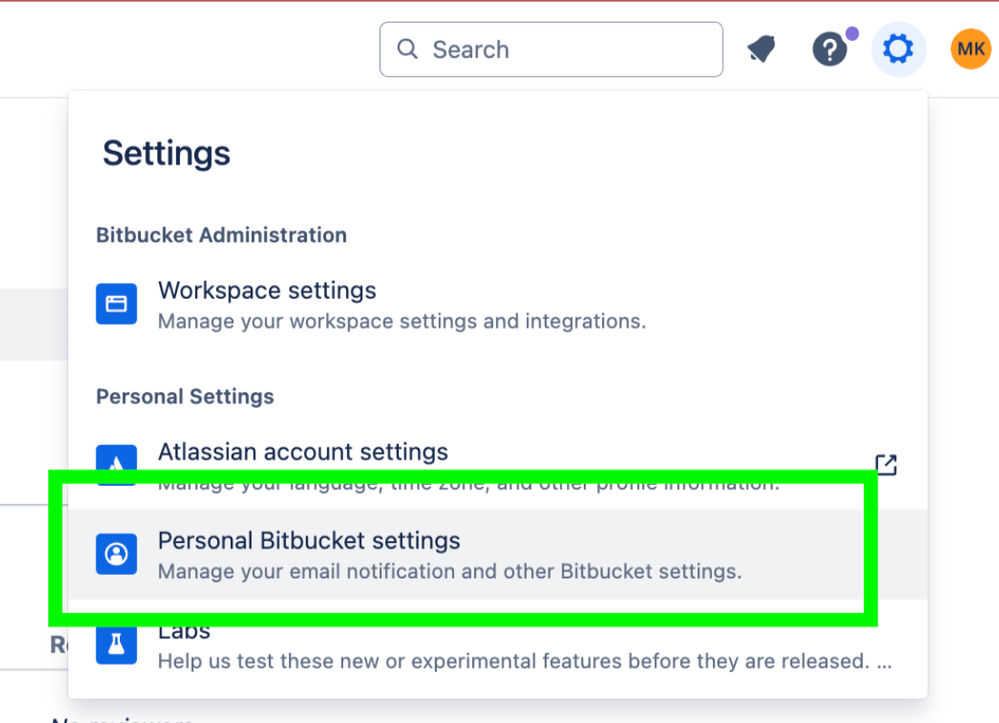Click the external link icon beside Atlassian account
Screen dimensions: 999x723
[886, 465]
